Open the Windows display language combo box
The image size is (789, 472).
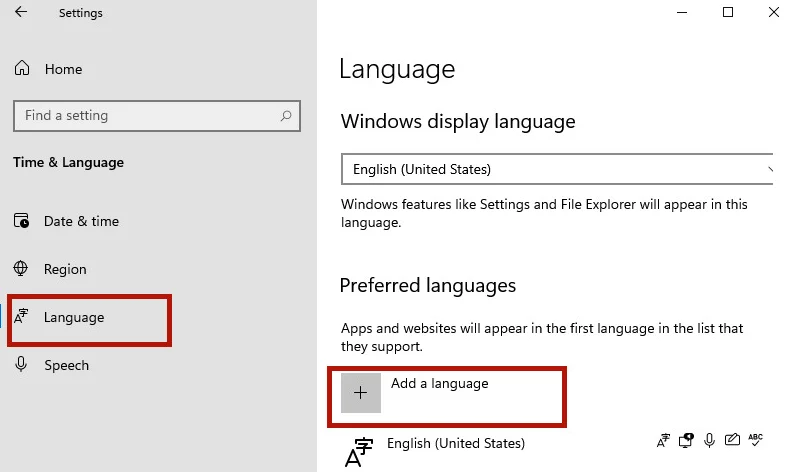[557, 169]
